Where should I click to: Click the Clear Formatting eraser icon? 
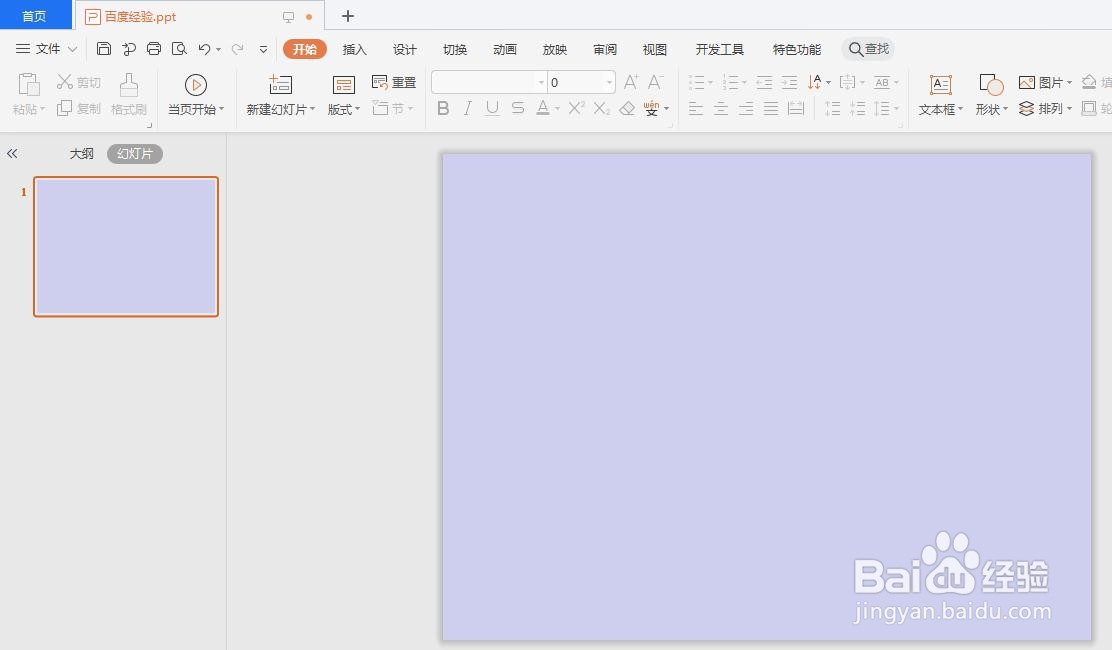tap(627, 108)
